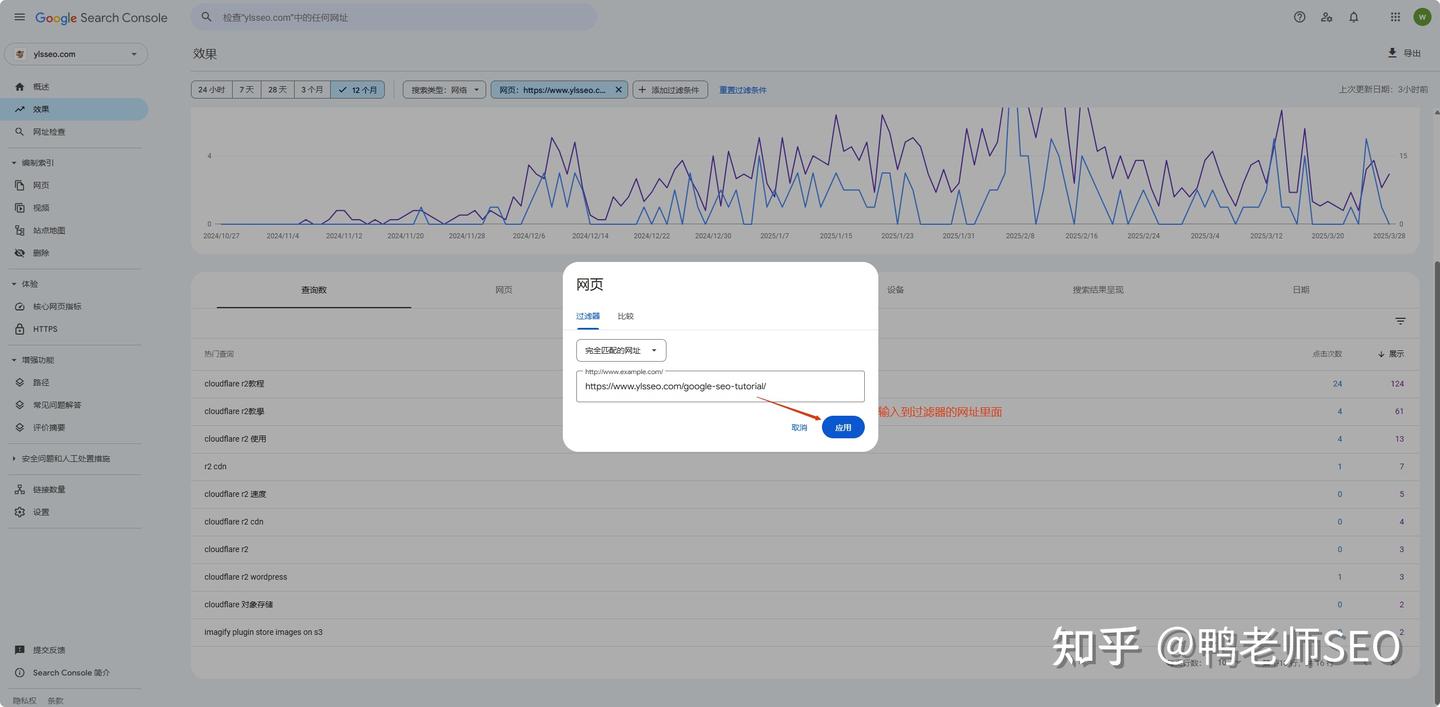The height and width of the screenshot is (707, 1440).
Task: Click the 导出 download icon
Action: coord(1392,53)
